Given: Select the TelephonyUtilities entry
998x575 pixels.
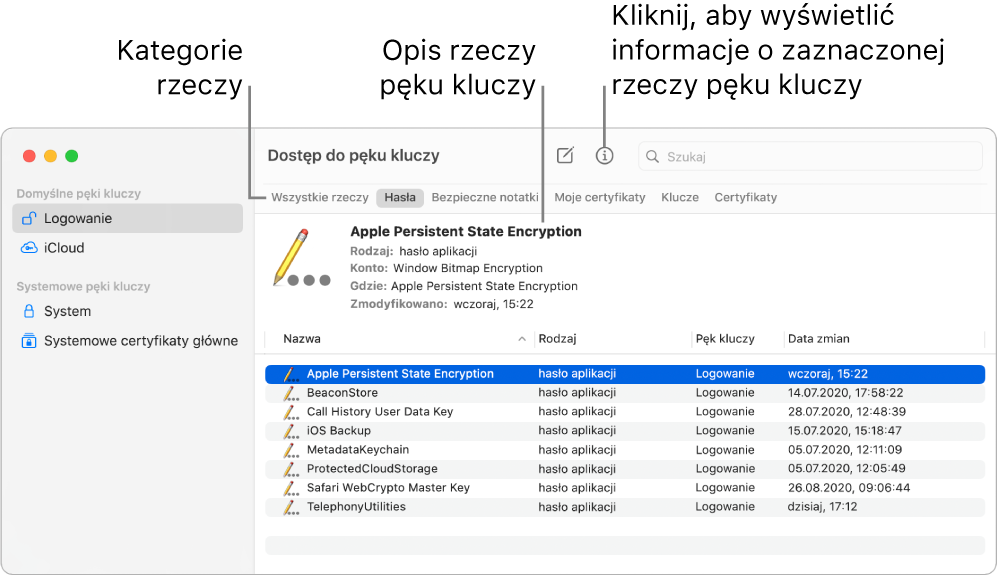Looking at the screenshot, I should pos(356,507).
